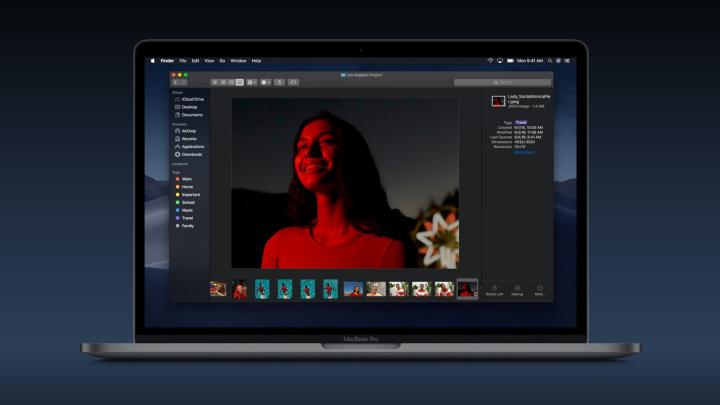This screenshot has width=720, height=405.
Task: Select the first thumbnail in filmstrip
Action: click(x=218, y=289)
